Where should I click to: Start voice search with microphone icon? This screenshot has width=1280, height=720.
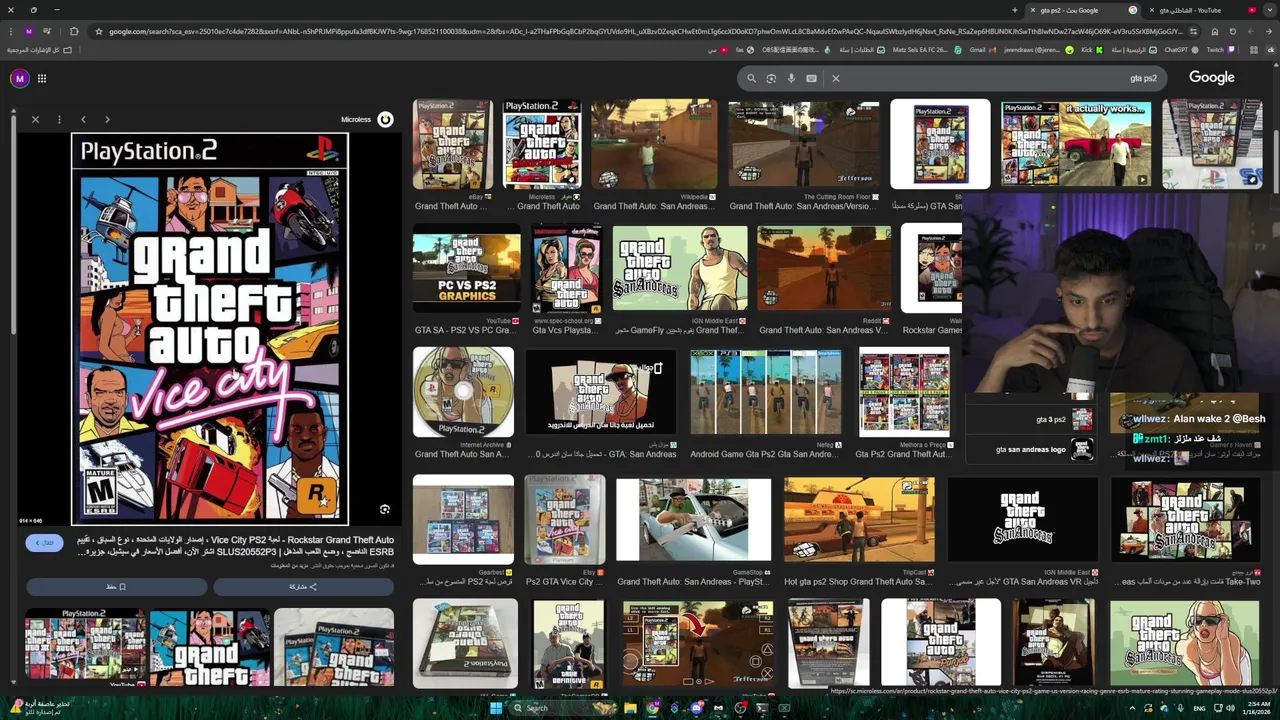click(x=791, y=78)
